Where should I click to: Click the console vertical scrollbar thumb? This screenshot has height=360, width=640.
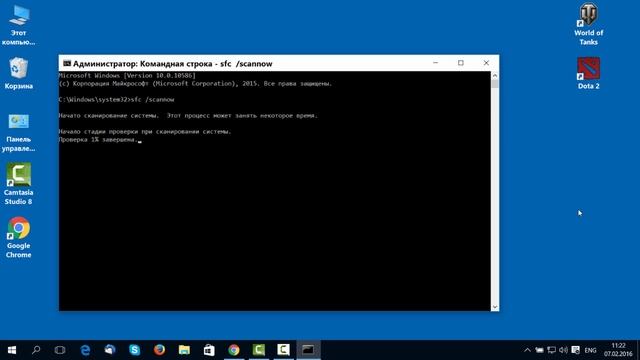[x=495, y=84]
